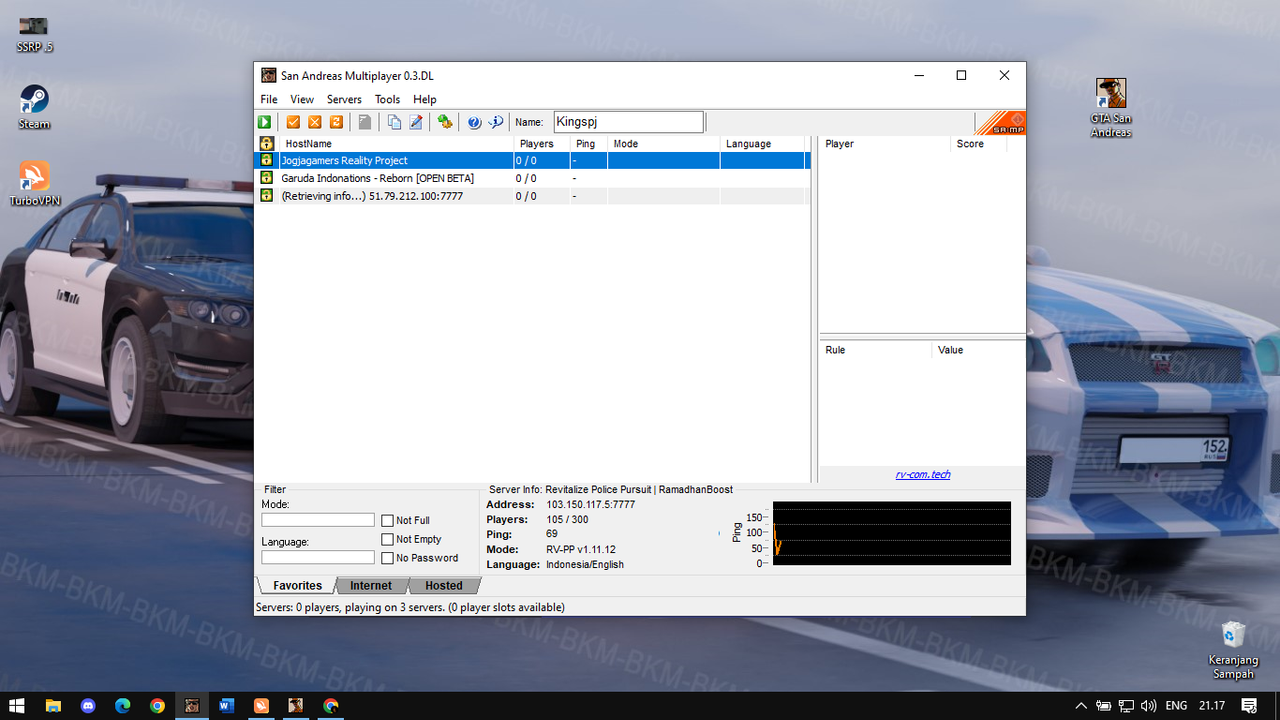Click the Value column header
Viewport: 1280px width, 720px height.
pyautogui.click(x=978, y=350)
